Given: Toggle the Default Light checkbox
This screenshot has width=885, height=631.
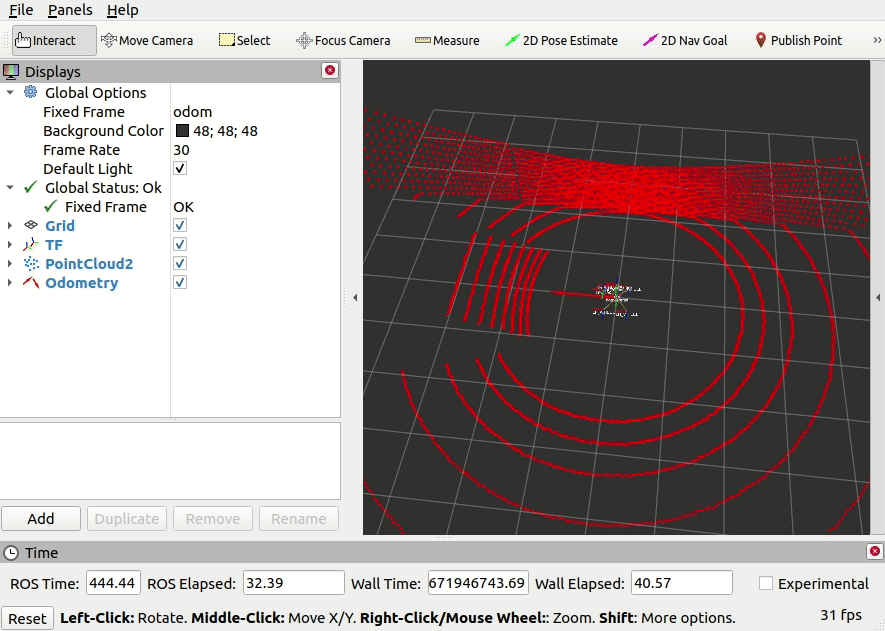Looking at the screenshot, I should (x=180, y=168).
